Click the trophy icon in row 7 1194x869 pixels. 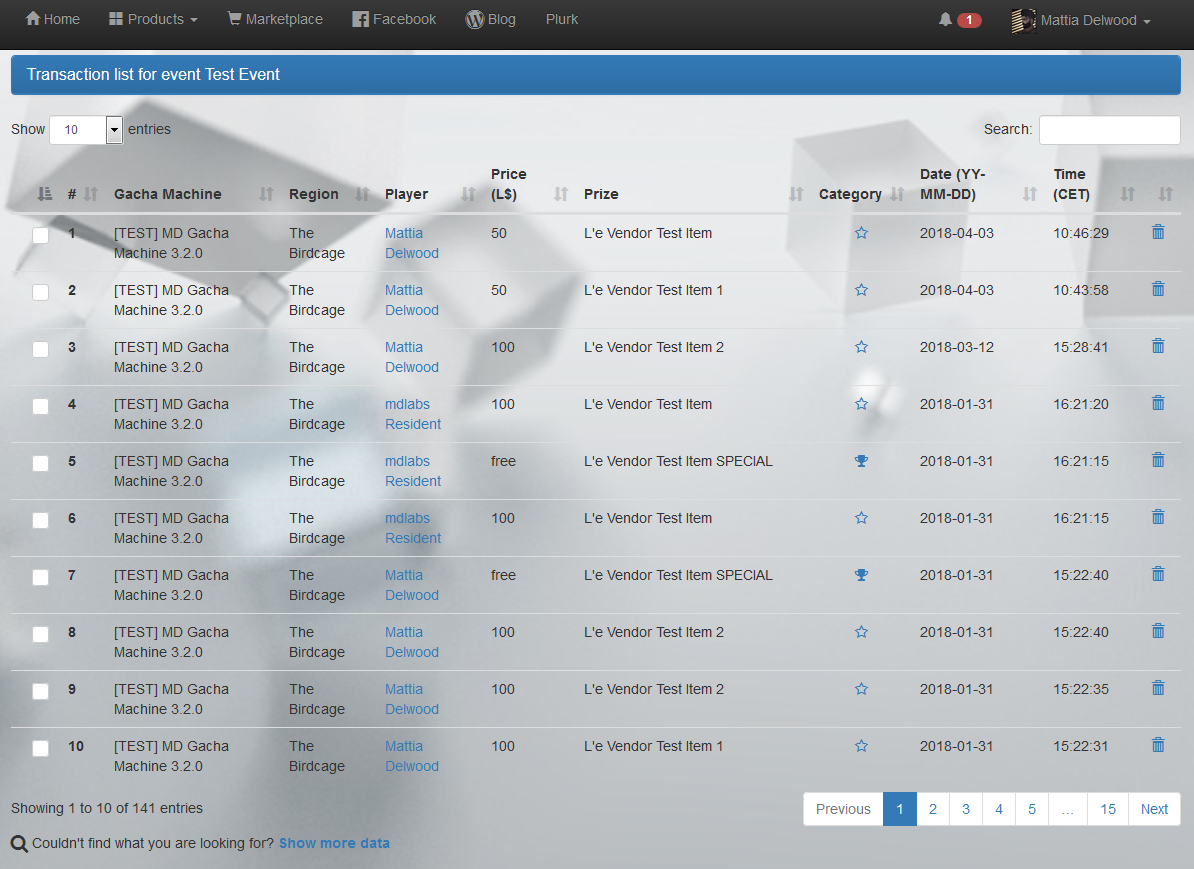pyautogui.click(x=861, y=575)
